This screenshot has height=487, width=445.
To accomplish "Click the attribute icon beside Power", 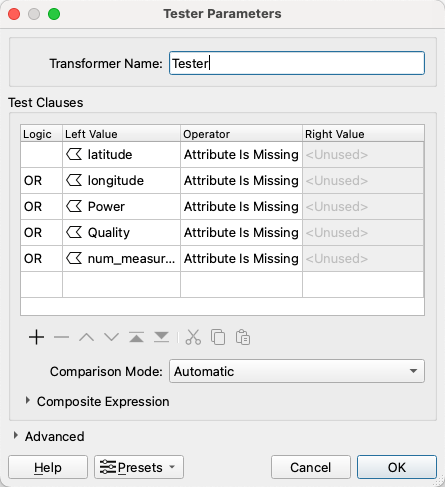I will point(74,206).
